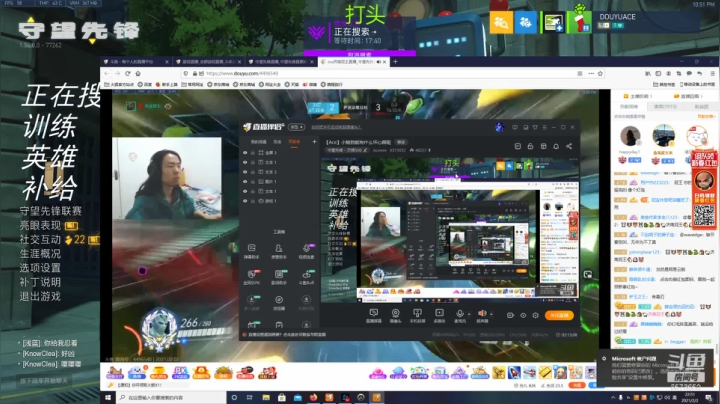Edit stream category with pencil icon

click(366, 150)
